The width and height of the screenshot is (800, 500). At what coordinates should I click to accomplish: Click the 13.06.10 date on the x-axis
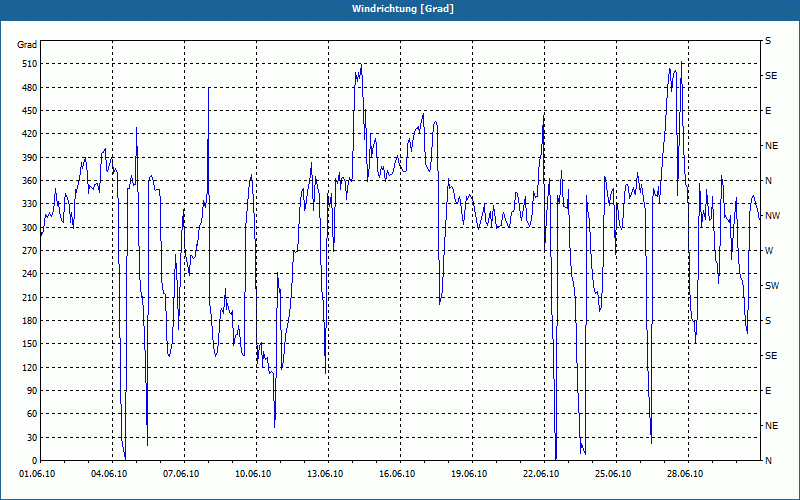pyautogui.click(x=325, y=474)
